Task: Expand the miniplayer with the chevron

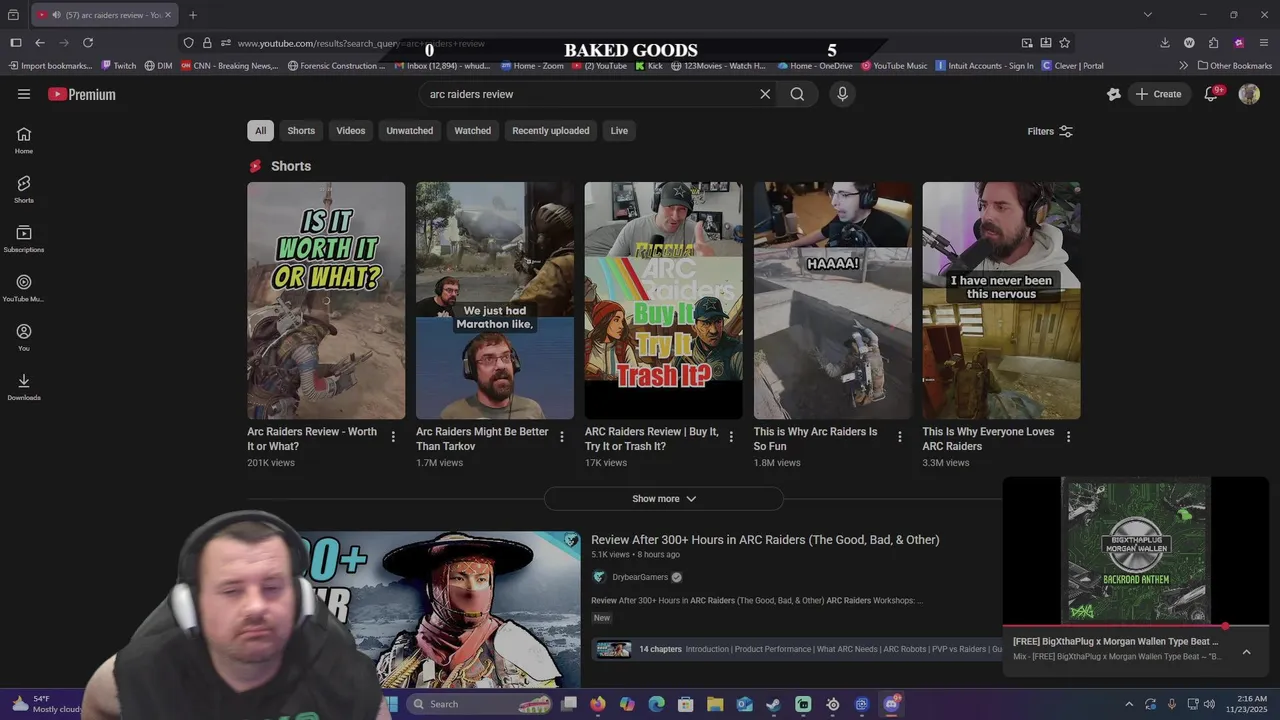Action: tap(1246, 652)
